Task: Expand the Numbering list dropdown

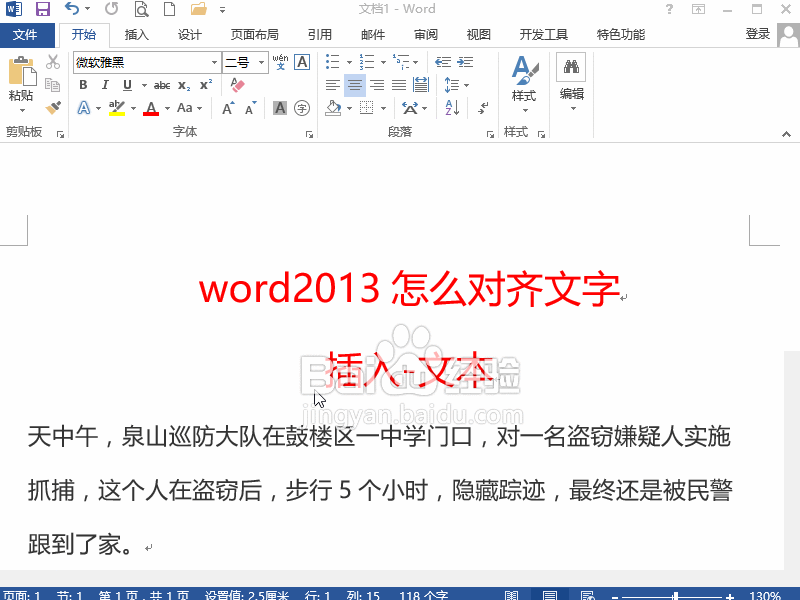Action: point(383,63)
